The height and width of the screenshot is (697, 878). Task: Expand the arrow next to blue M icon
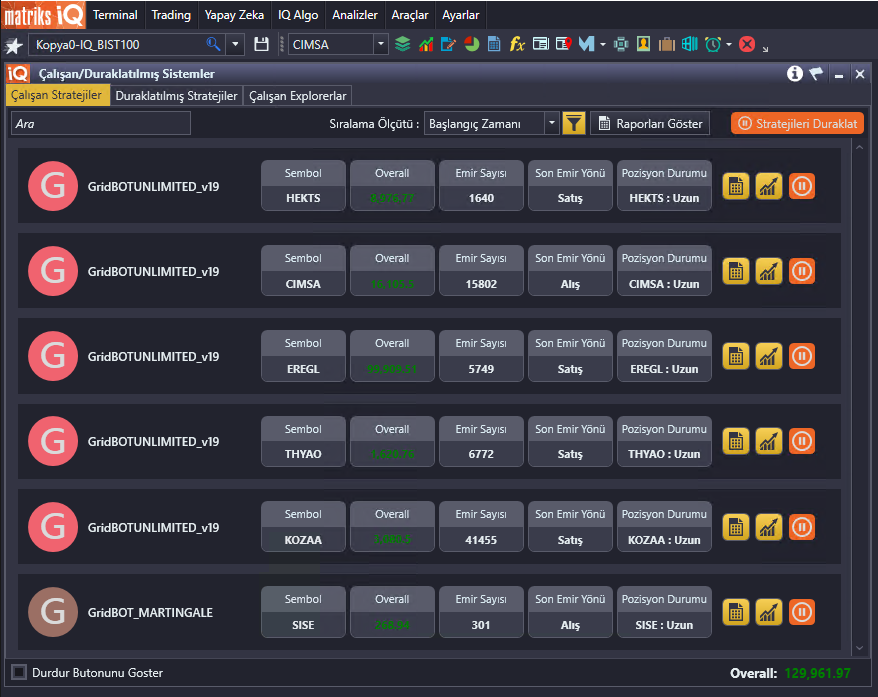pyautogui.click(x=603, y=44)
